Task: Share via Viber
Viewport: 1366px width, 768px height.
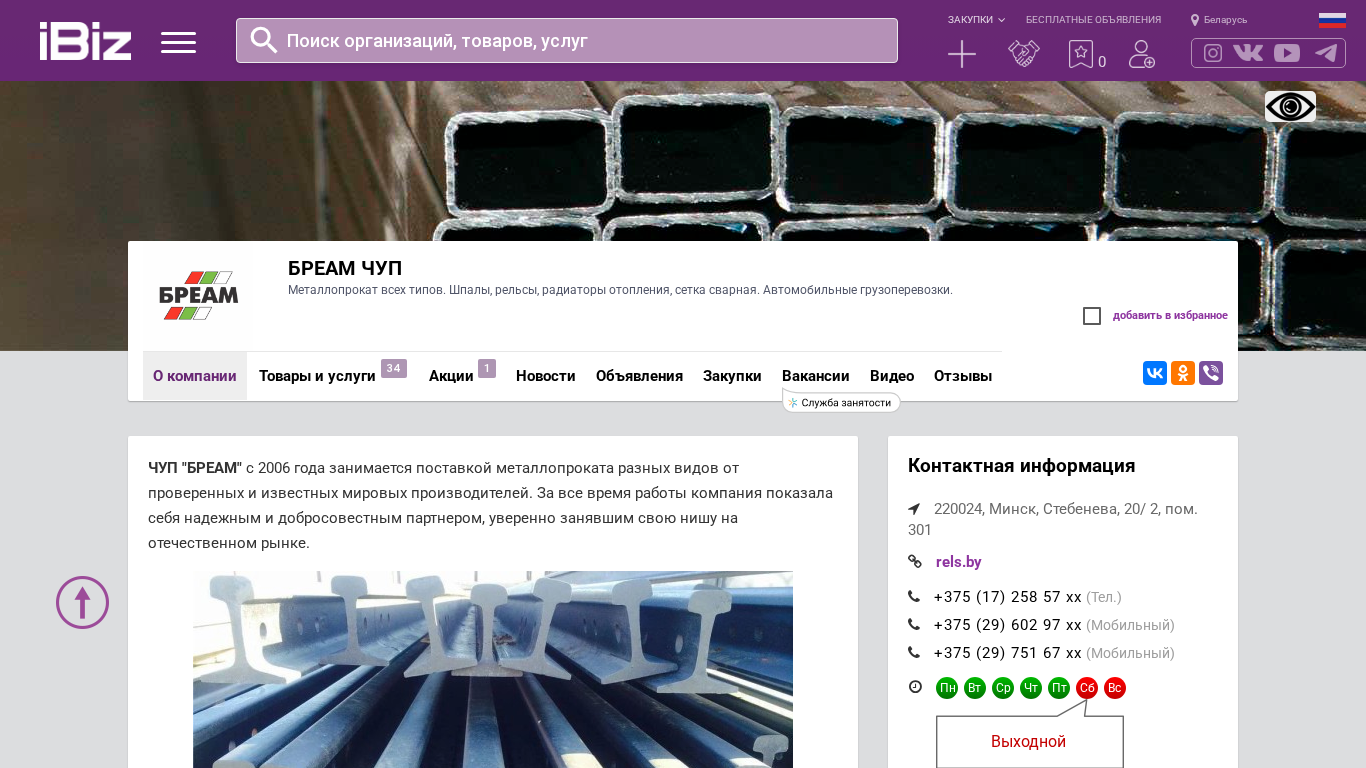Action: coord(1211,373)
